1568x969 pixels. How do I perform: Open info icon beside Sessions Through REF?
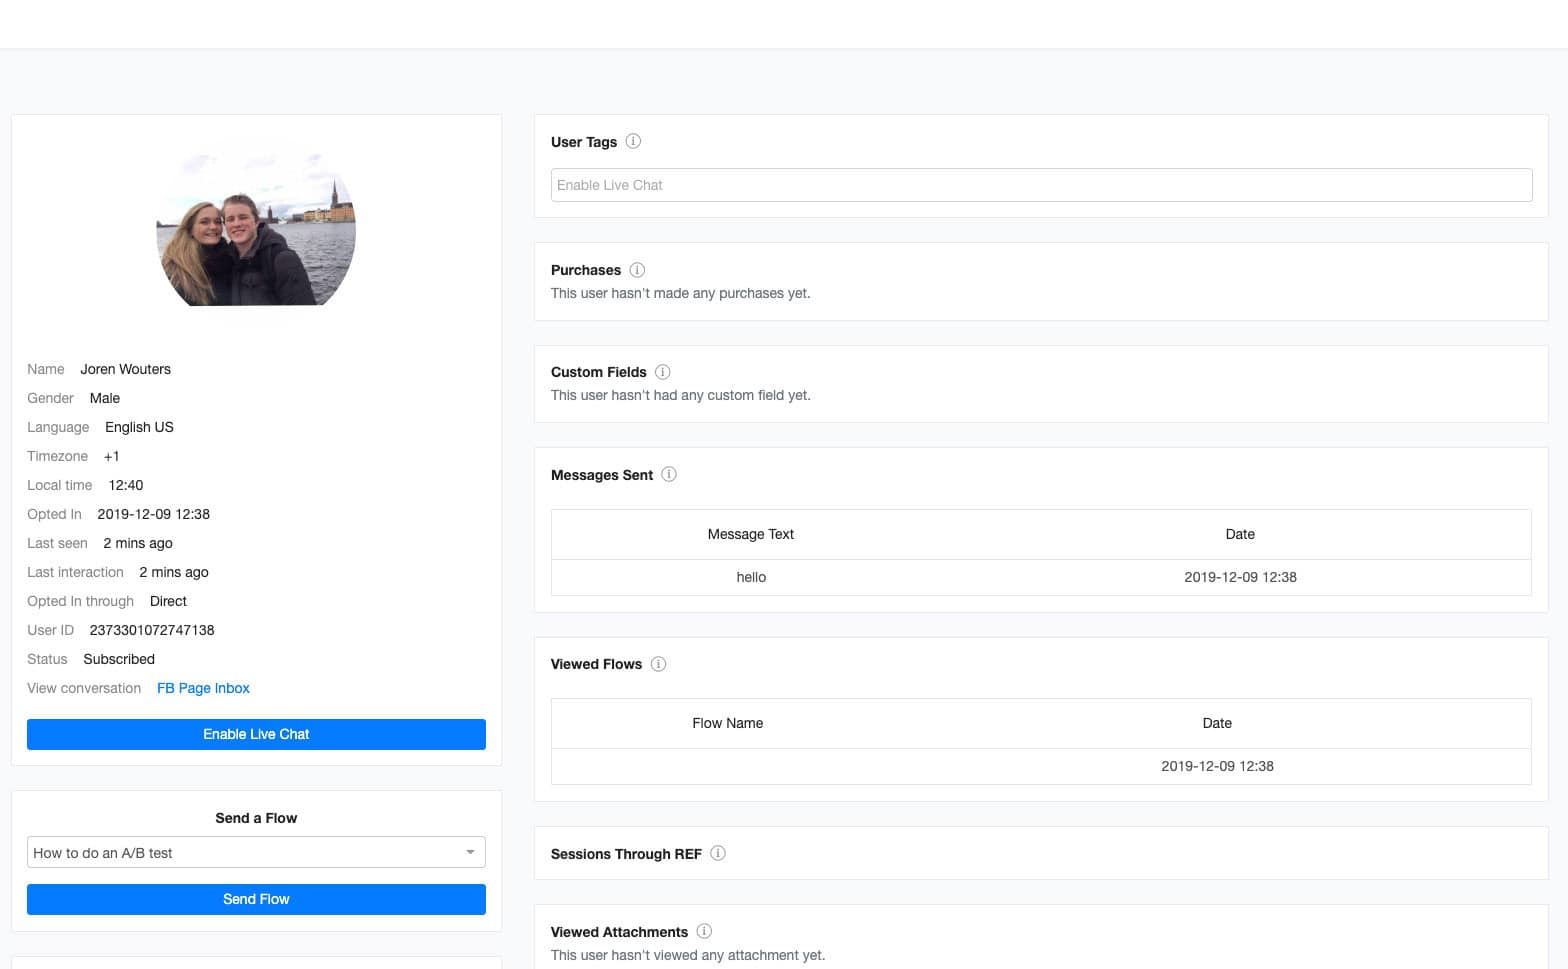coord(718,853)
